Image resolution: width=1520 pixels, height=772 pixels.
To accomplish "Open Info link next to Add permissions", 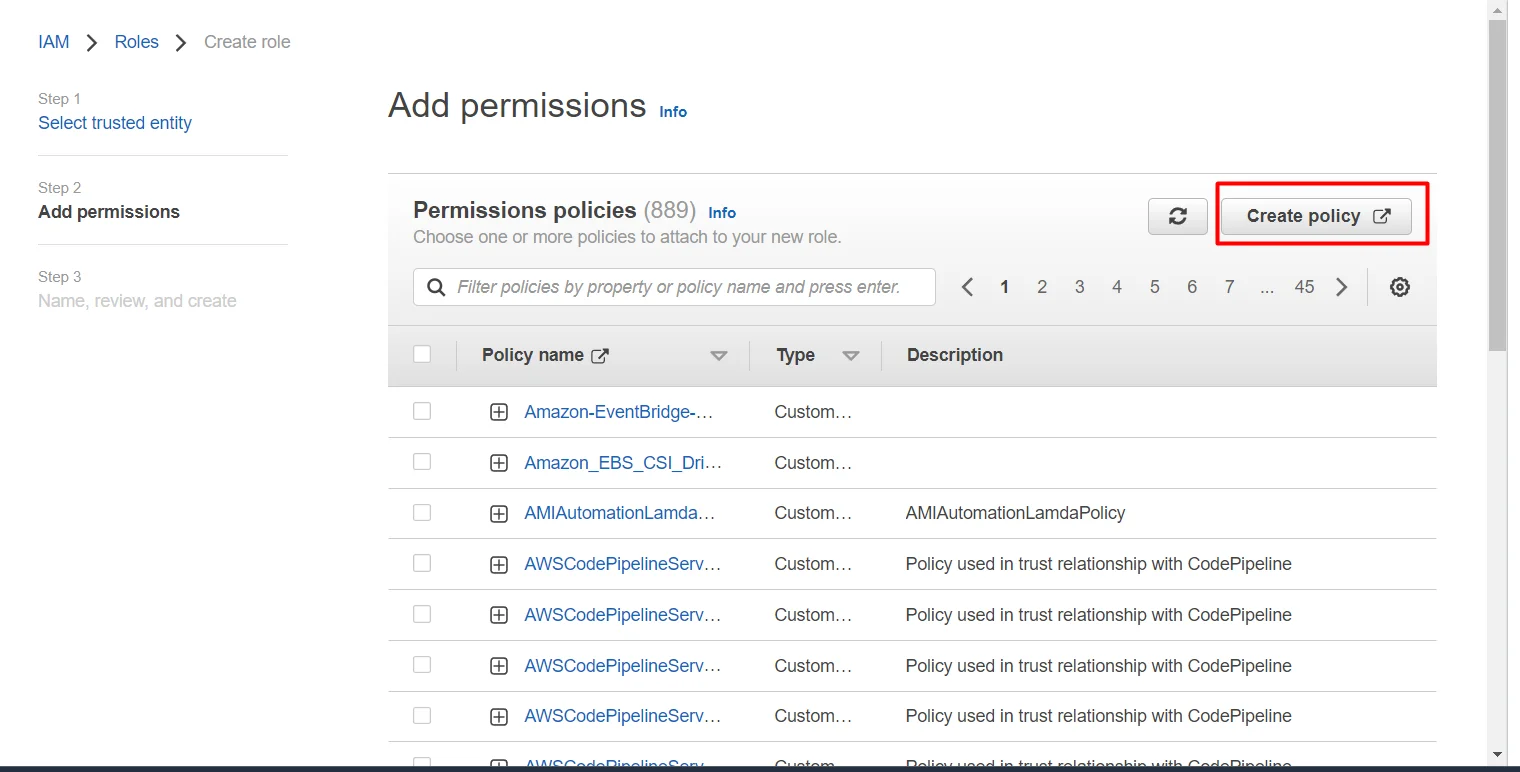I will (x=673, y=112).
